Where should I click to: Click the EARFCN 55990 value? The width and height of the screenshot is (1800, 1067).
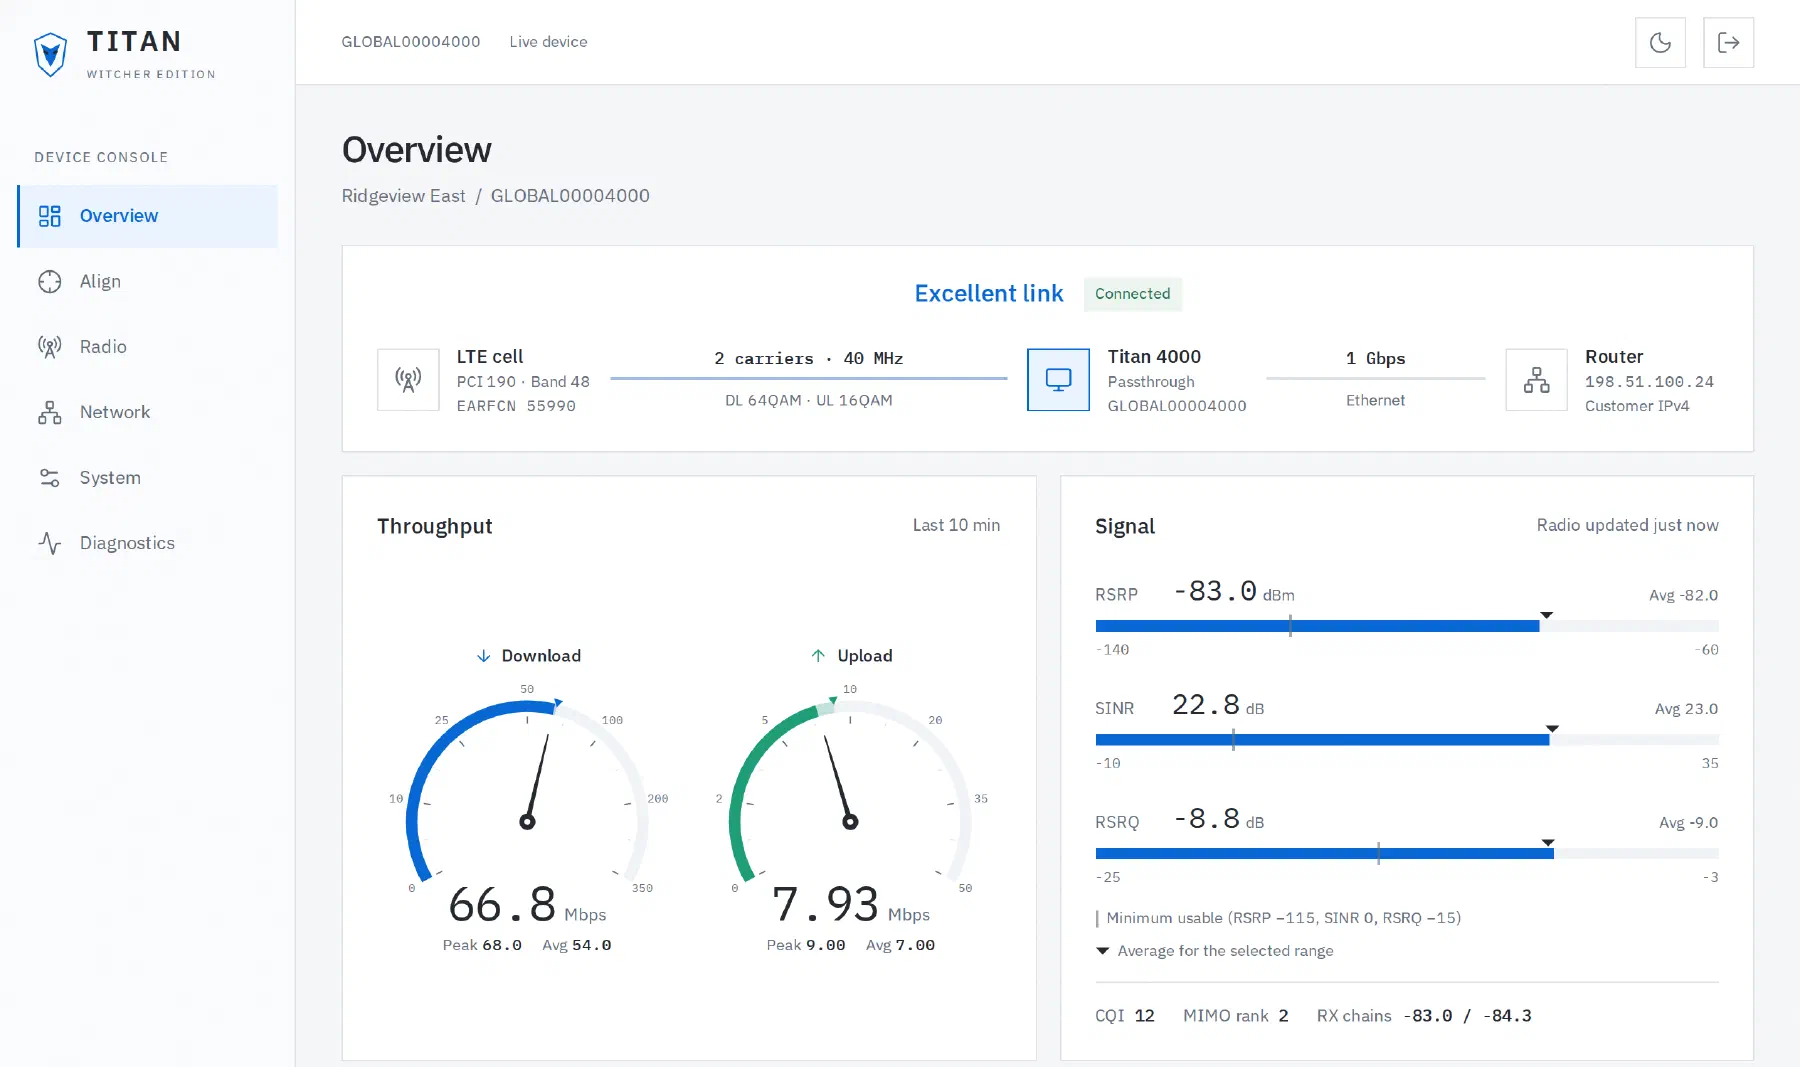pos(516,406)
